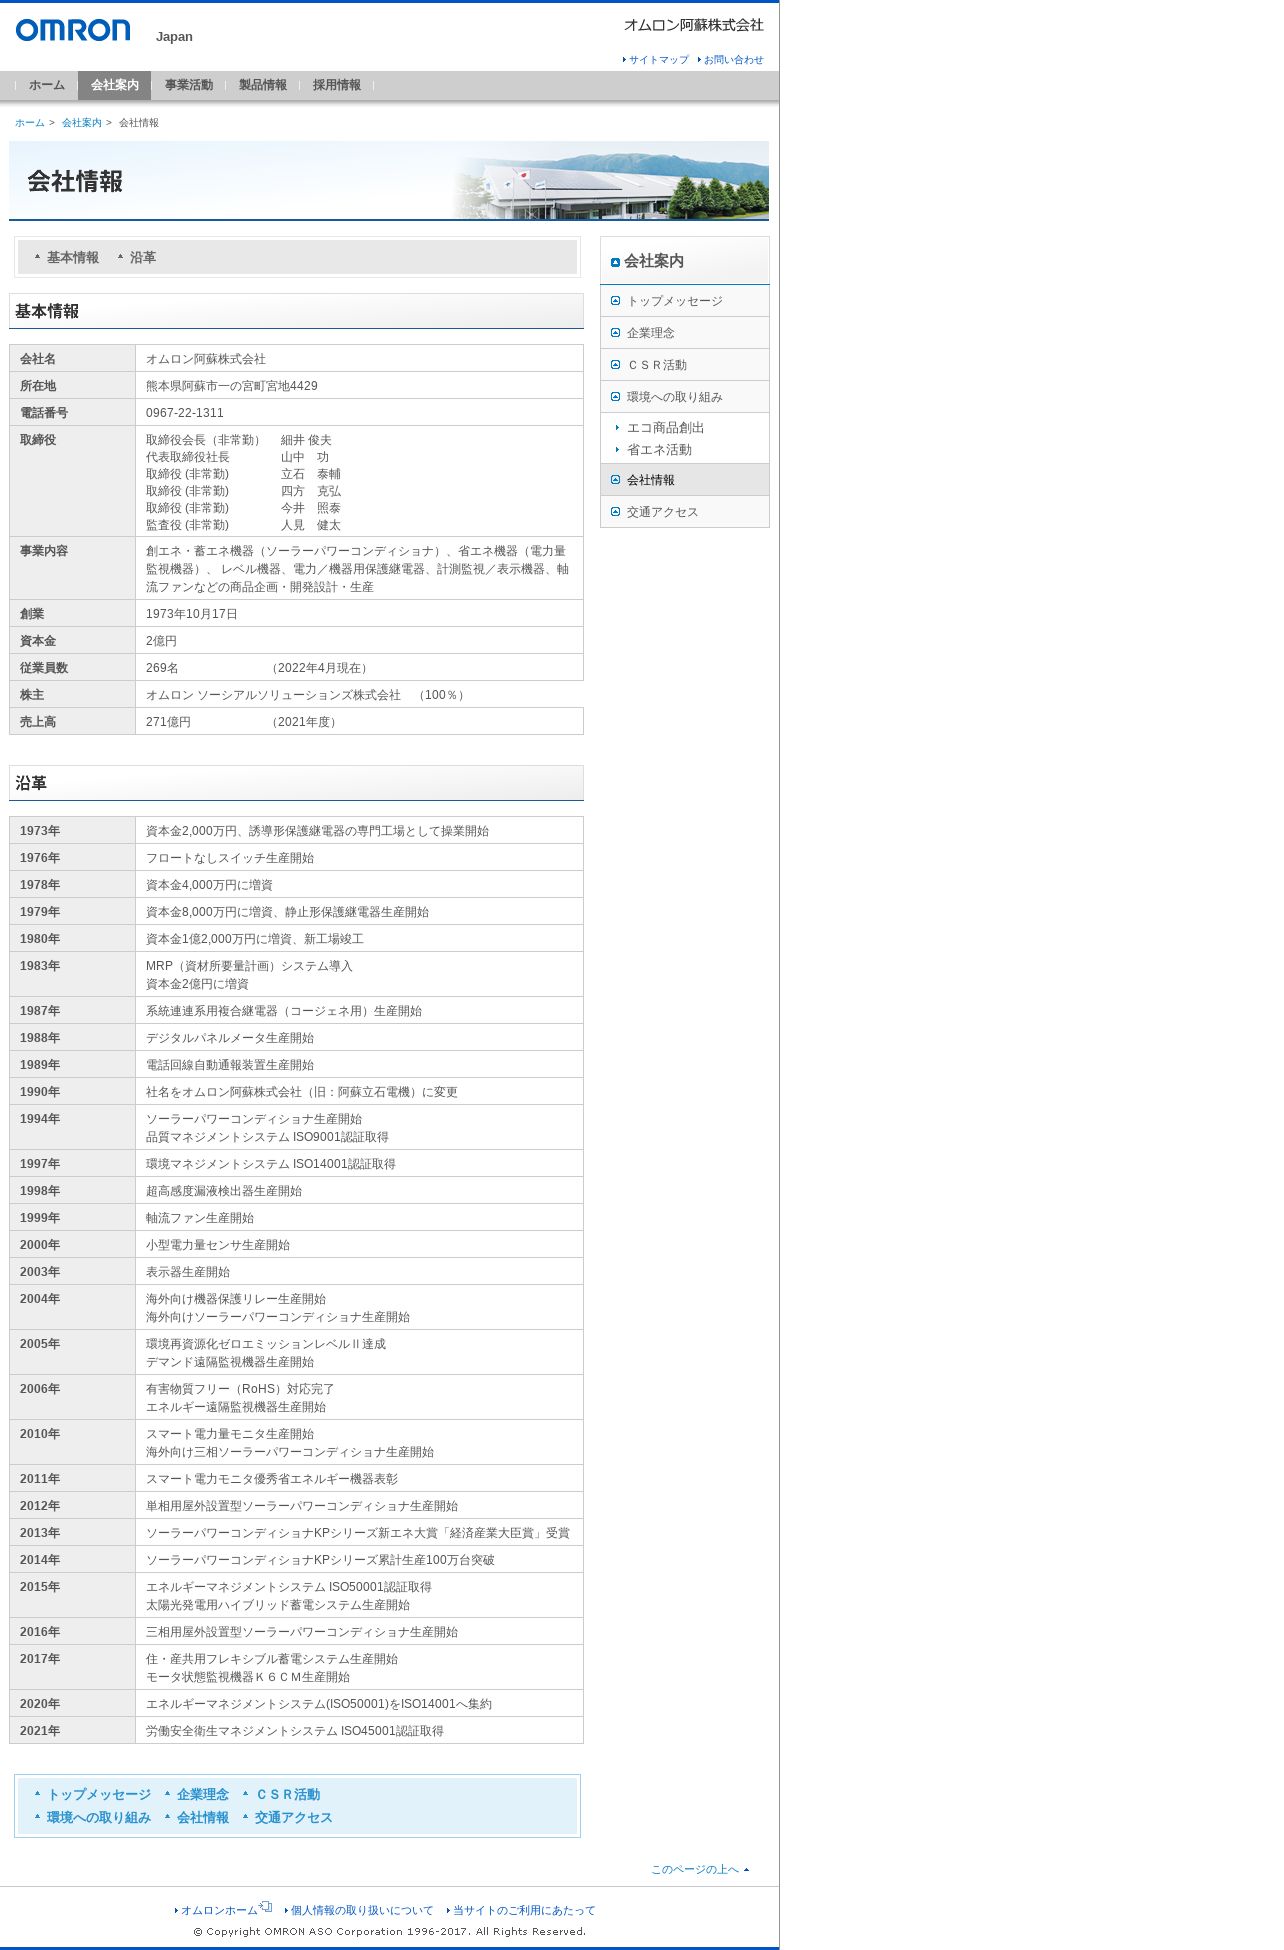Click the ホーム breadcrumb link
1284x1950 pixels.
[x=30, y=123]
